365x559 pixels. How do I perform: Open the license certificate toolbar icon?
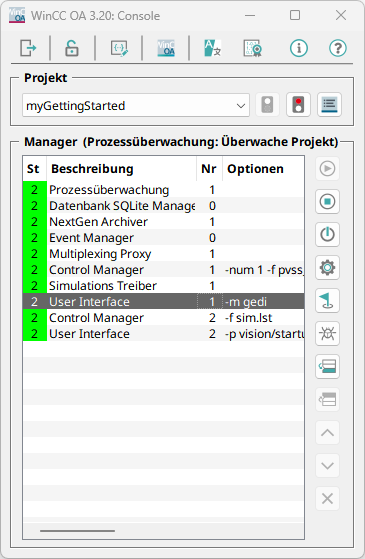(253, 48)
